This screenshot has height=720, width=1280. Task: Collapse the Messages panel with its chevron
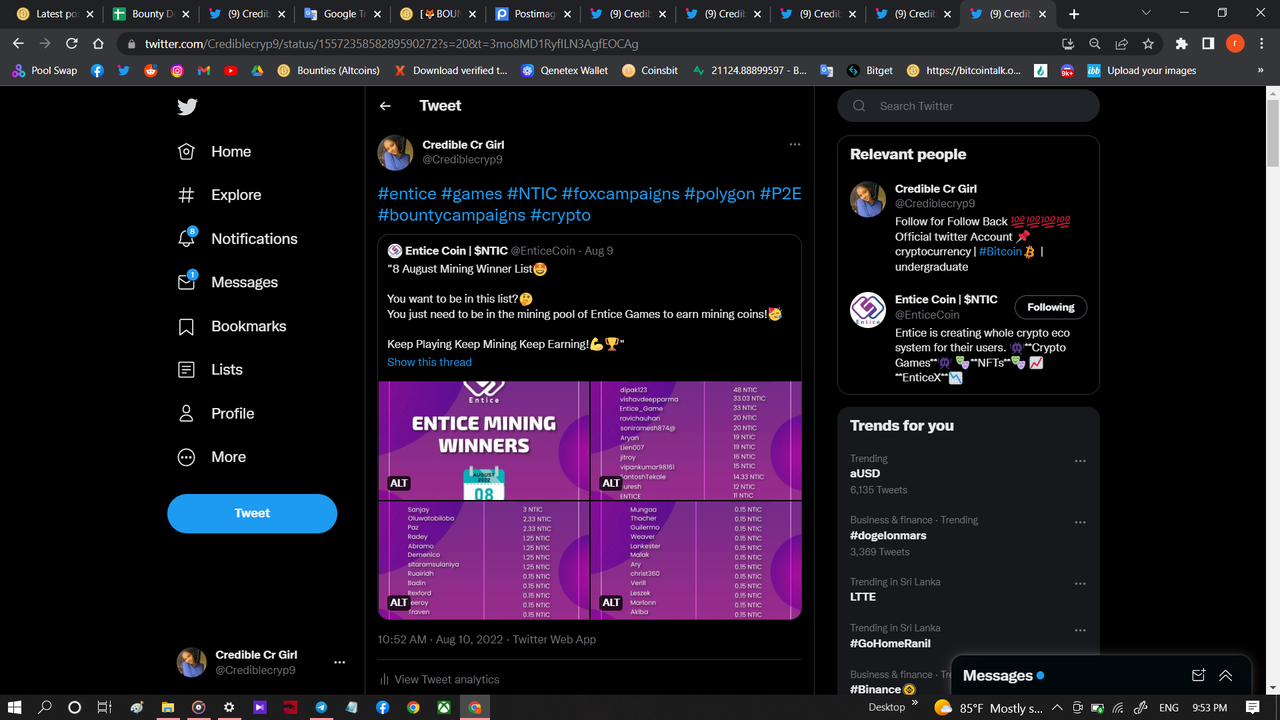(x=1225, y=675)
